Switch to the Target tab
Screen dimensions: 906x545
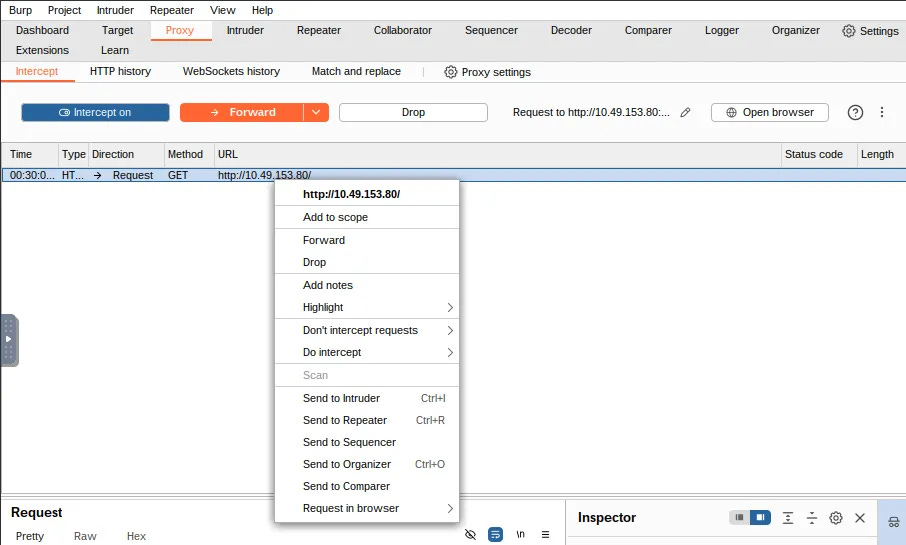pos(117,30)
